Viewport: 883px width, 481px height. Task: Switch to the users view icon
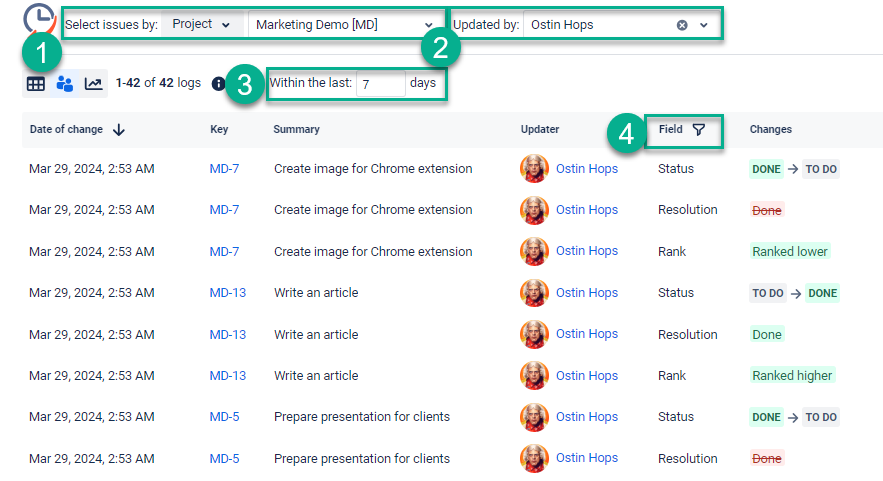[65, 84]
